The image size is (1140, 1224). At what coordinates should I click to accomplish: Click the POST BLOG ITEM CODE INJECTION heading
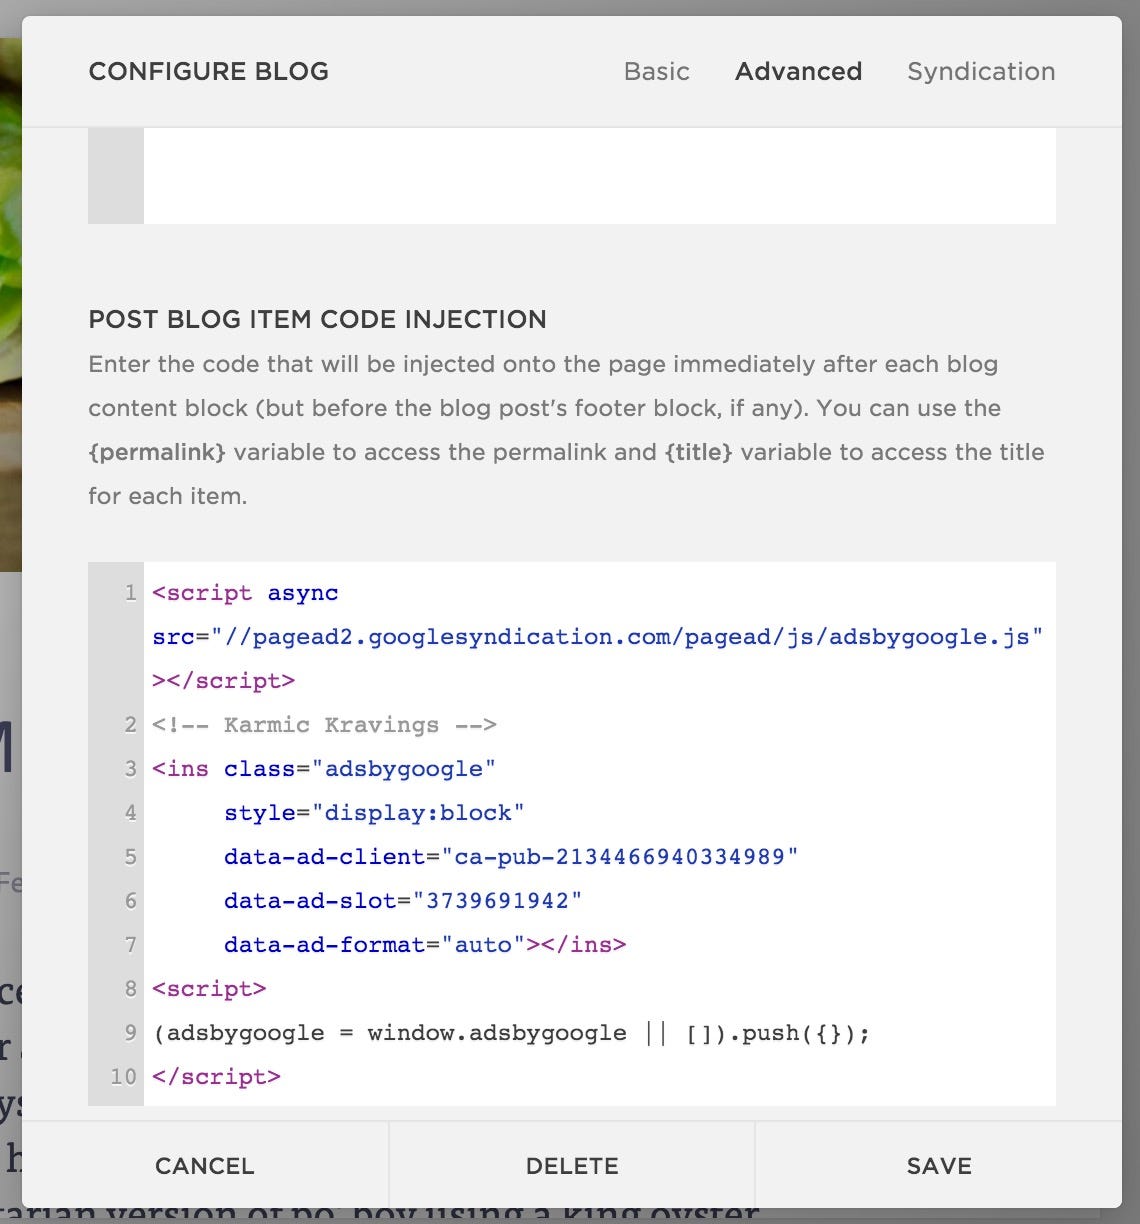click(318, 319)
